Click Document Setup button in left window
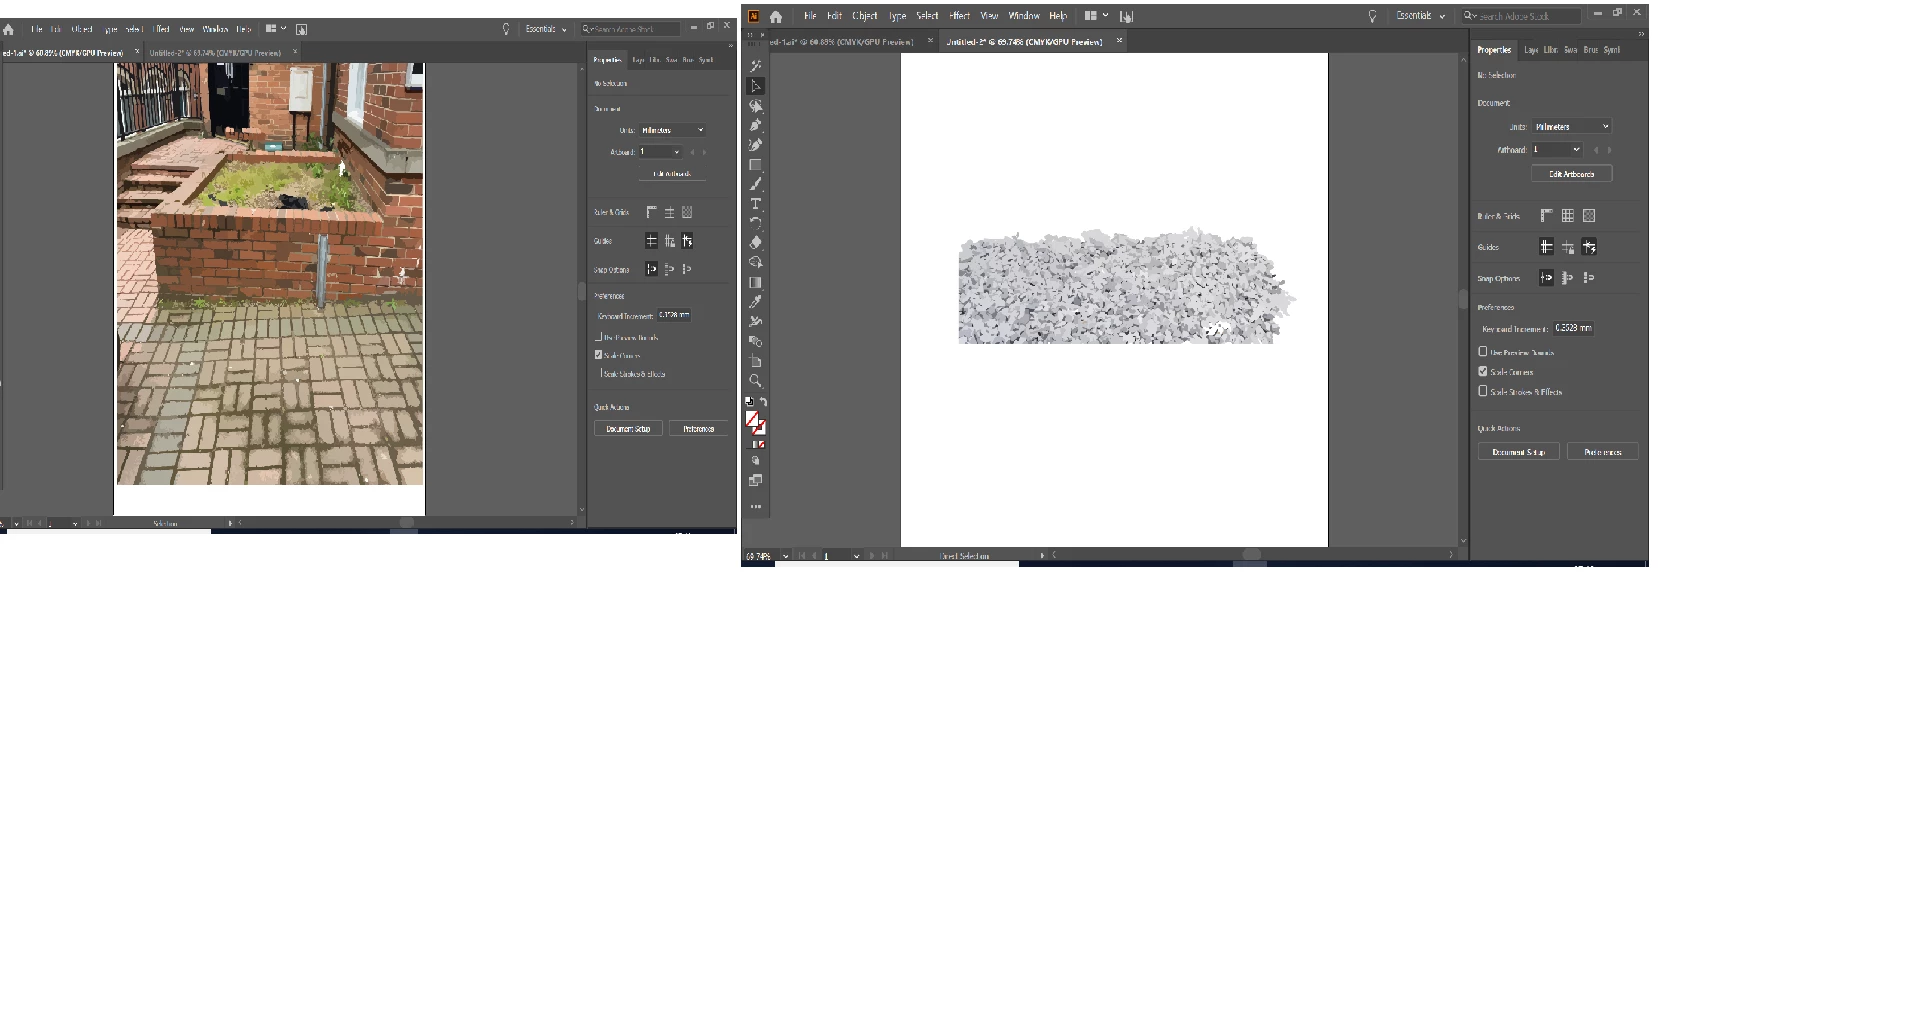1920x1031 pixels. click(x=628, y=429)
